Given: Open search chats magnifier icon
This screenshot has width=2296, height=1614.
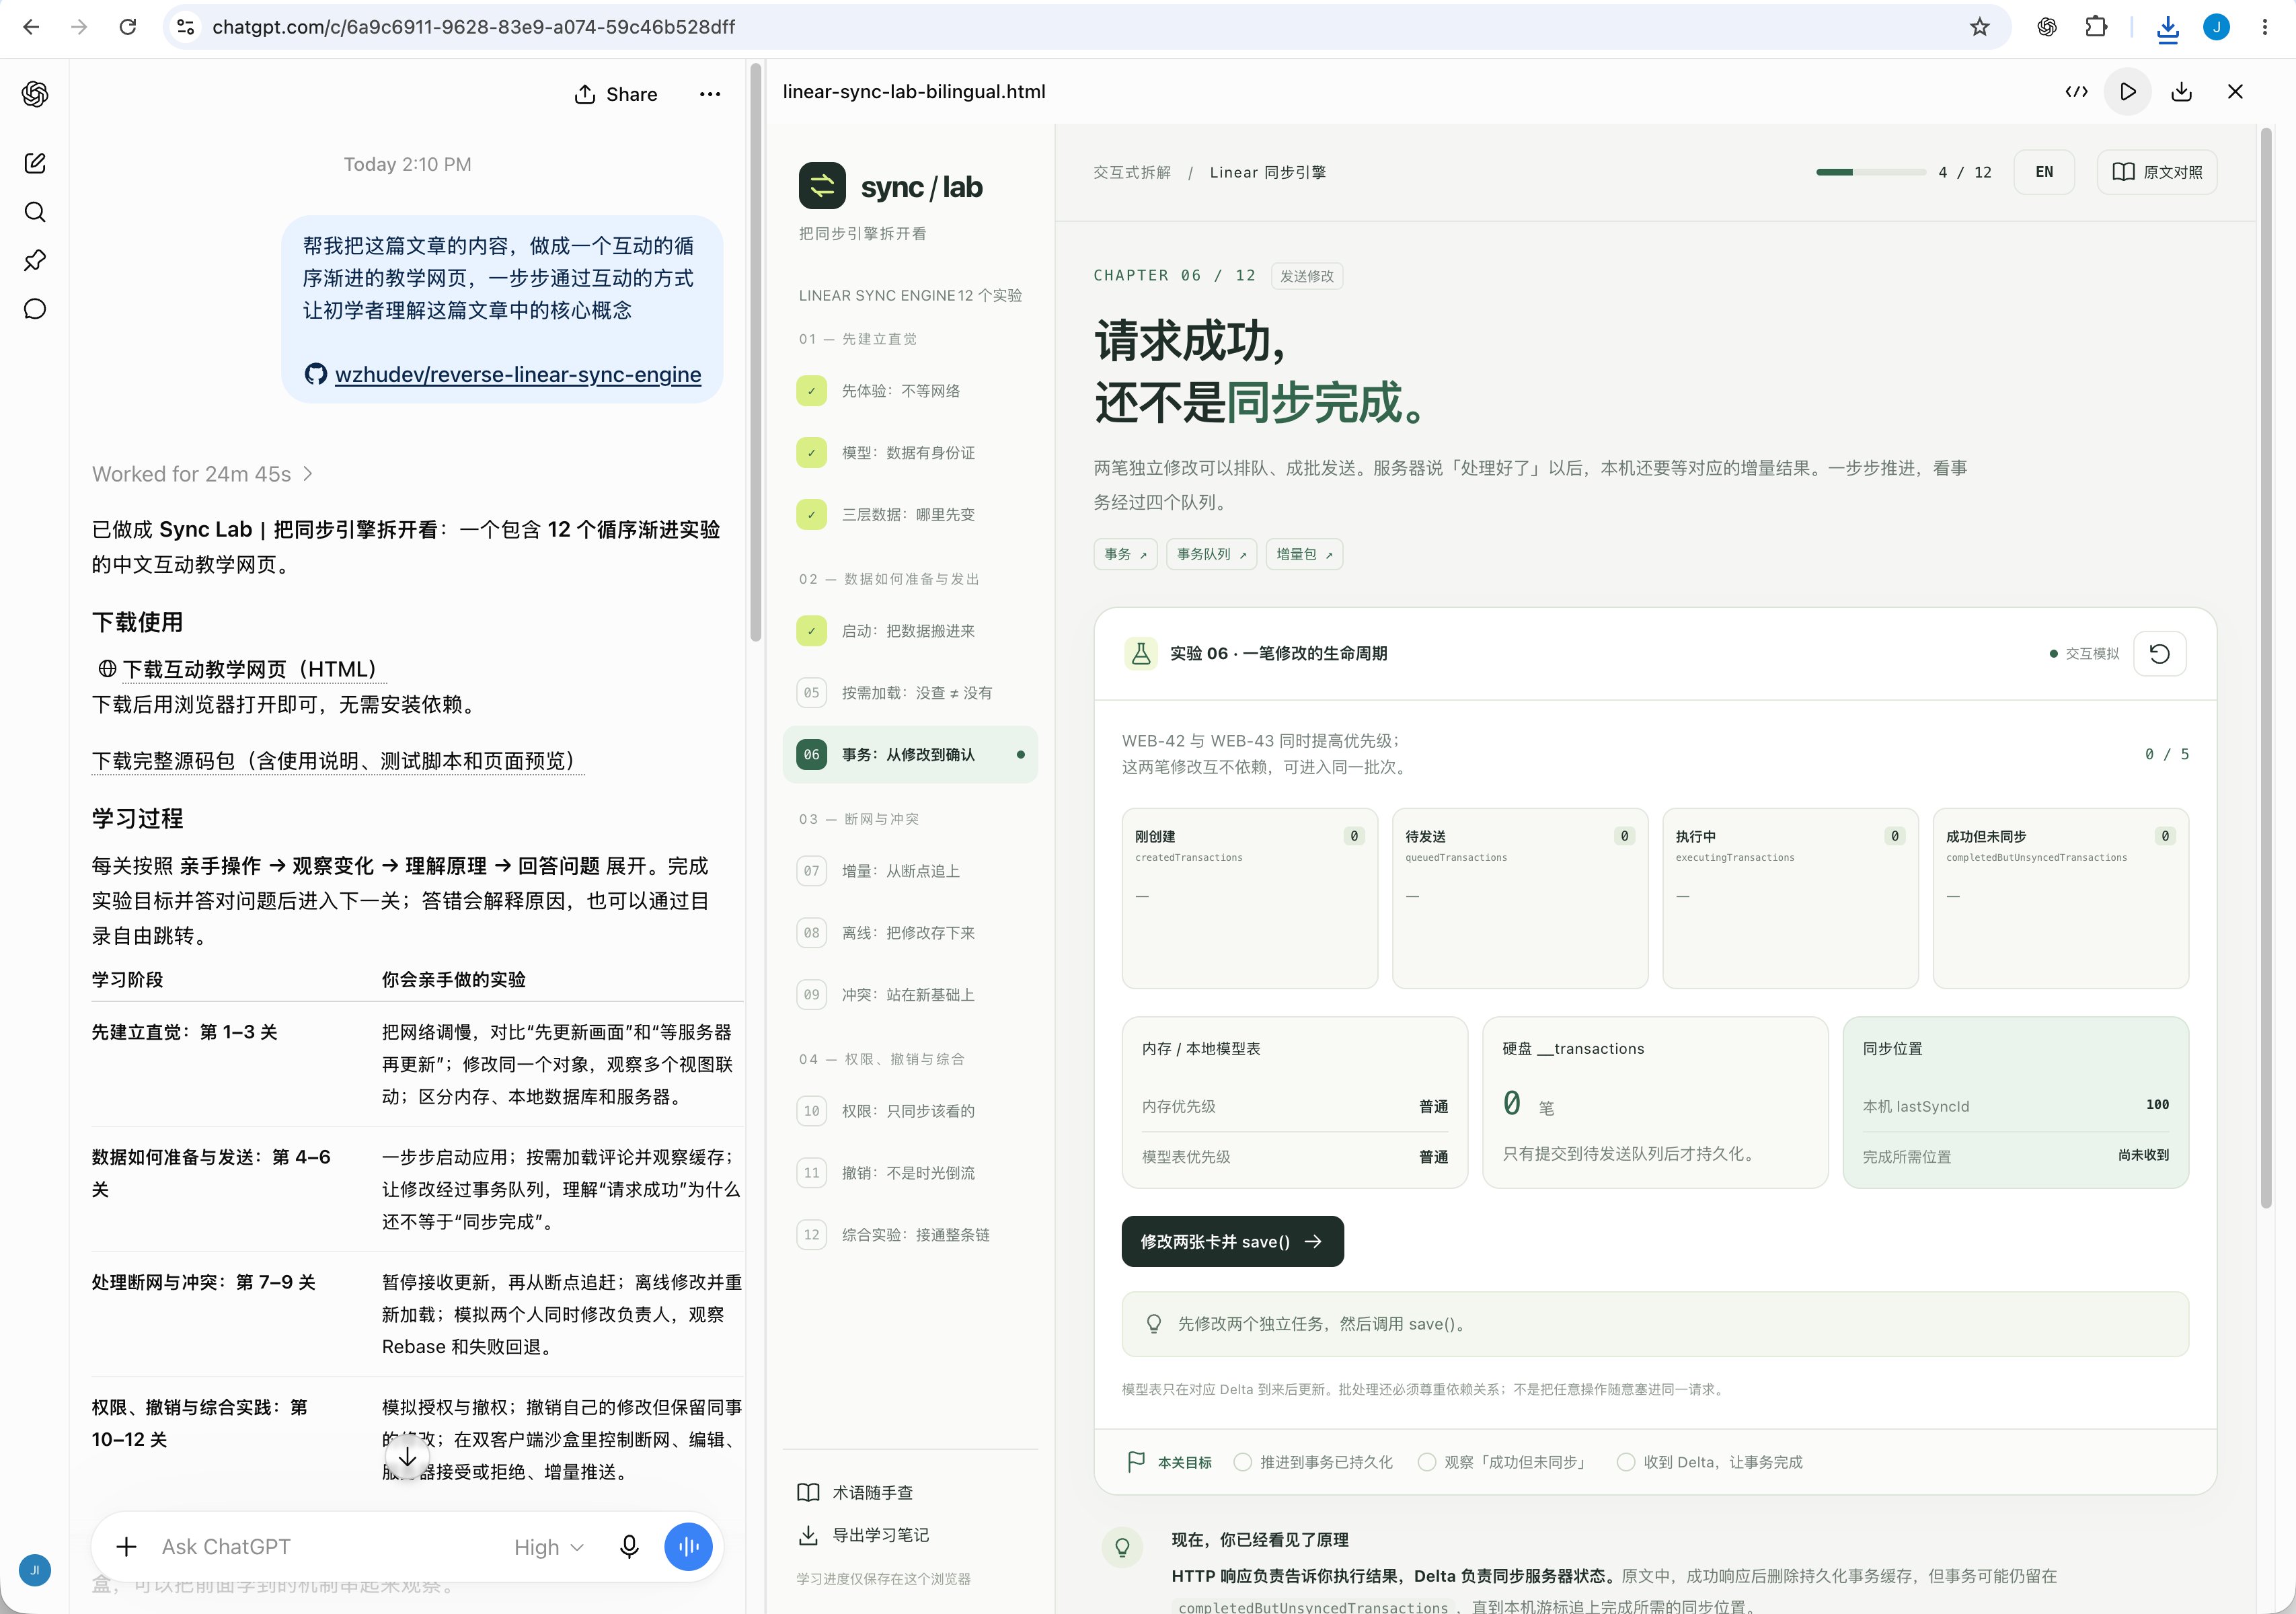Looking at the screenshot, I should click(x=35, y=212).
